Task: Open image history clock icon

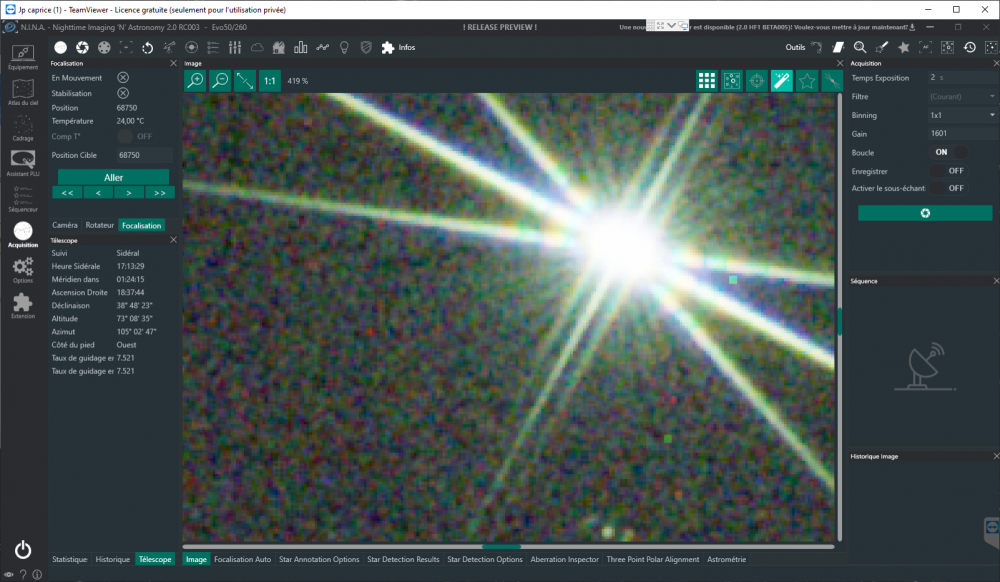Action: pyautogui.click(x=969, y=47)
